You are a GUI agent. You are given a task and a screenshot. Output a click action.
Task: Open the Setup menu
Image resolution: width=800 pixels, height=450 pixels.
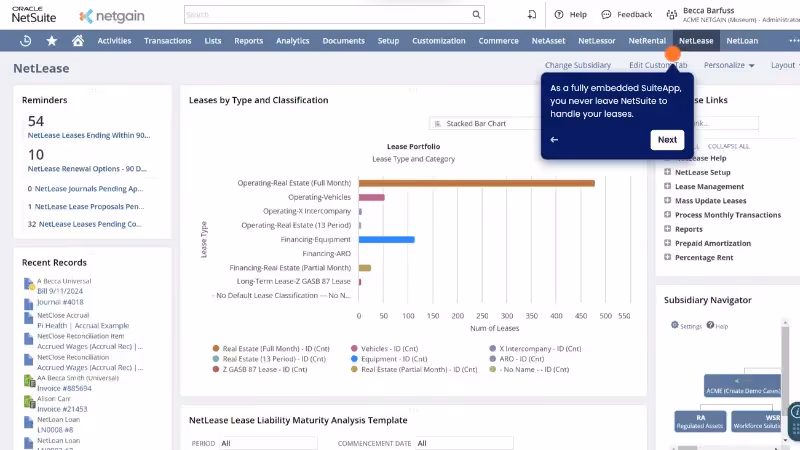click(x=388, y=41)
